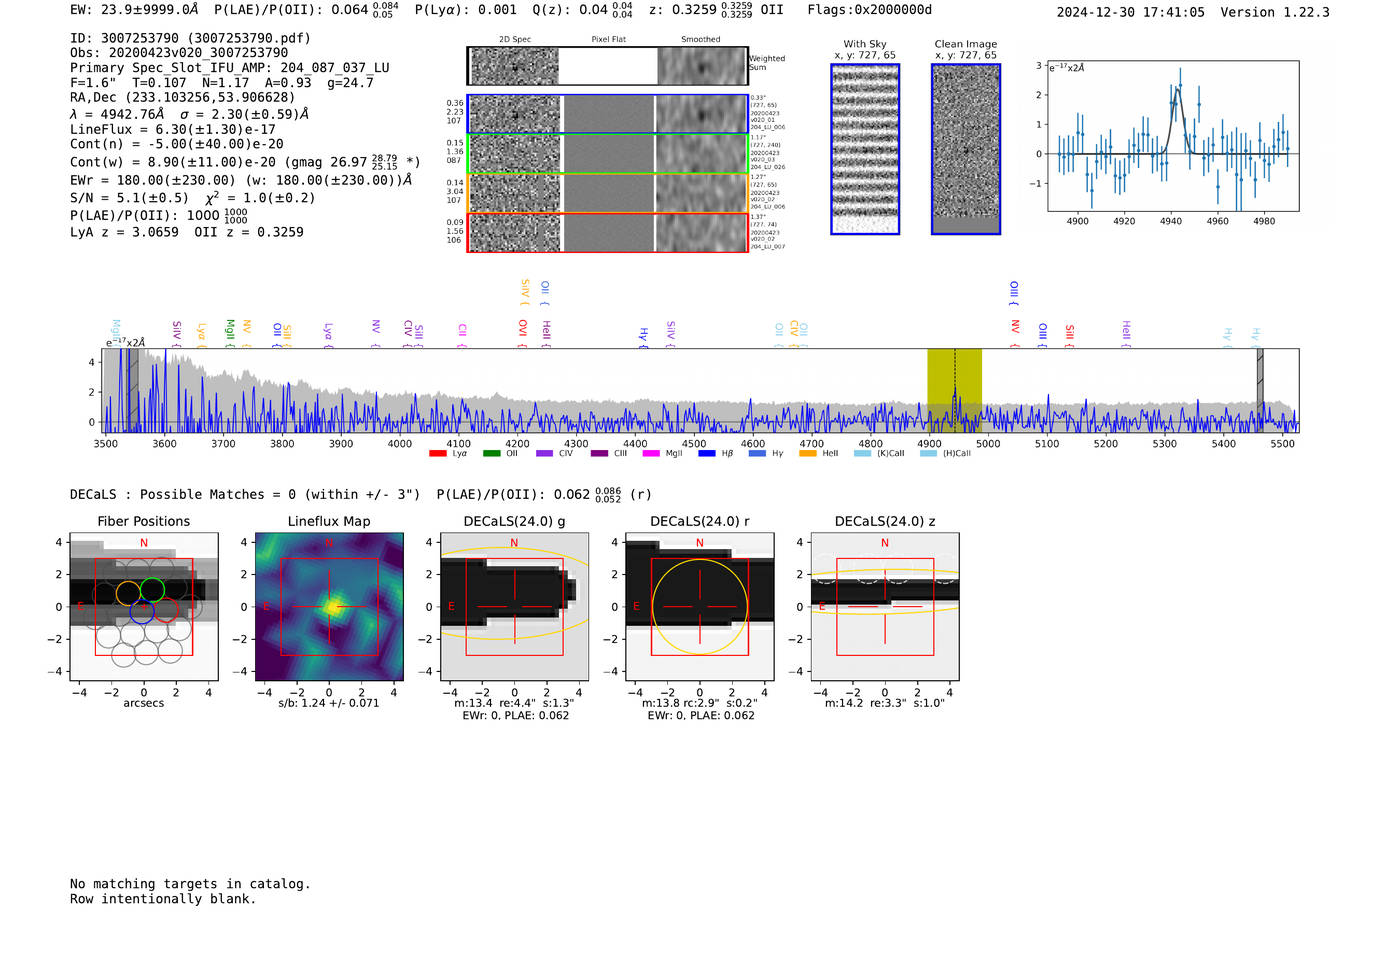Image resolution: width=1400 pixels, height=953 pixels.
Task: View the DECaLS(24.0) r image
Action: [x=700, y=607]
